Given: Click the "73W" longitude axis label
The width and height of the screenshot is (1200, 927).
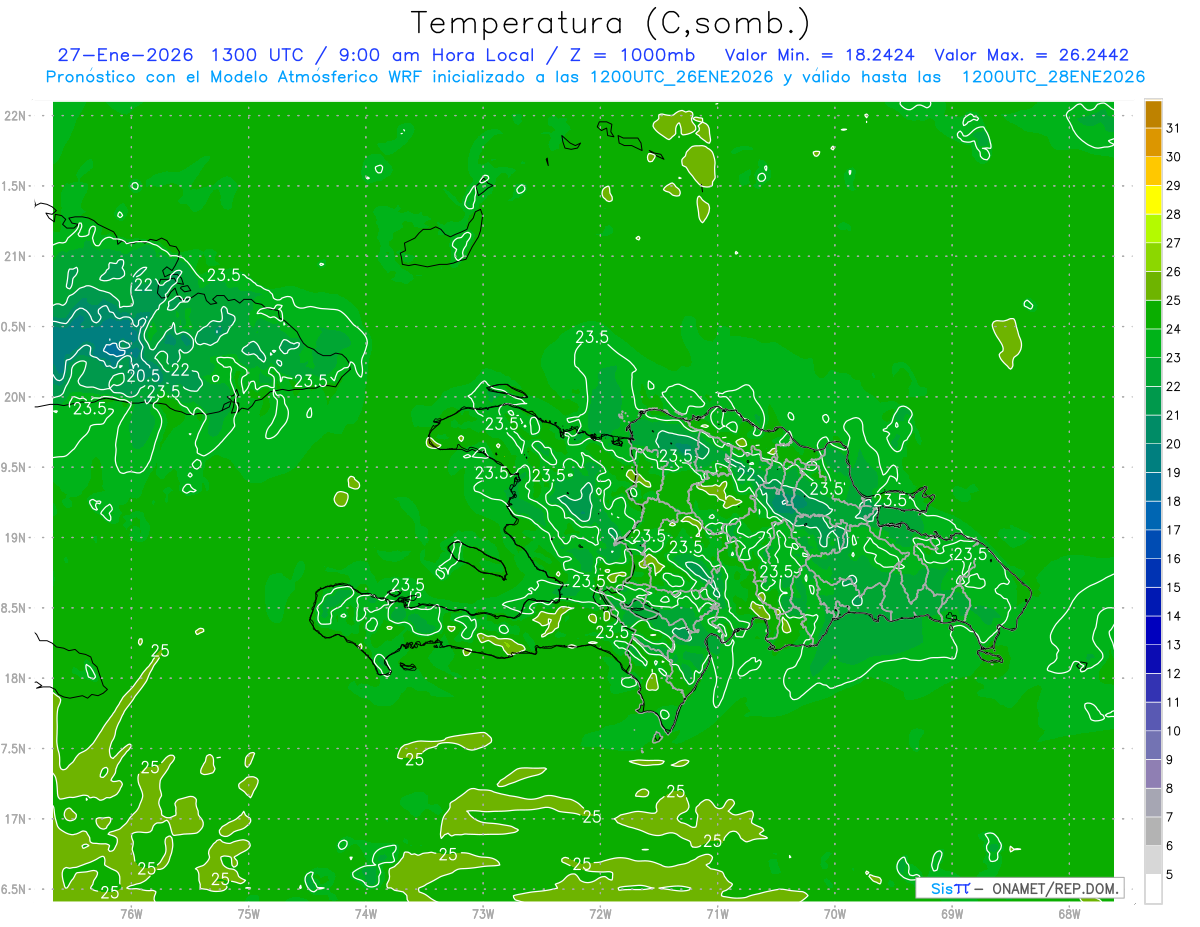Looking at the screenshot, I should [483, 914].
